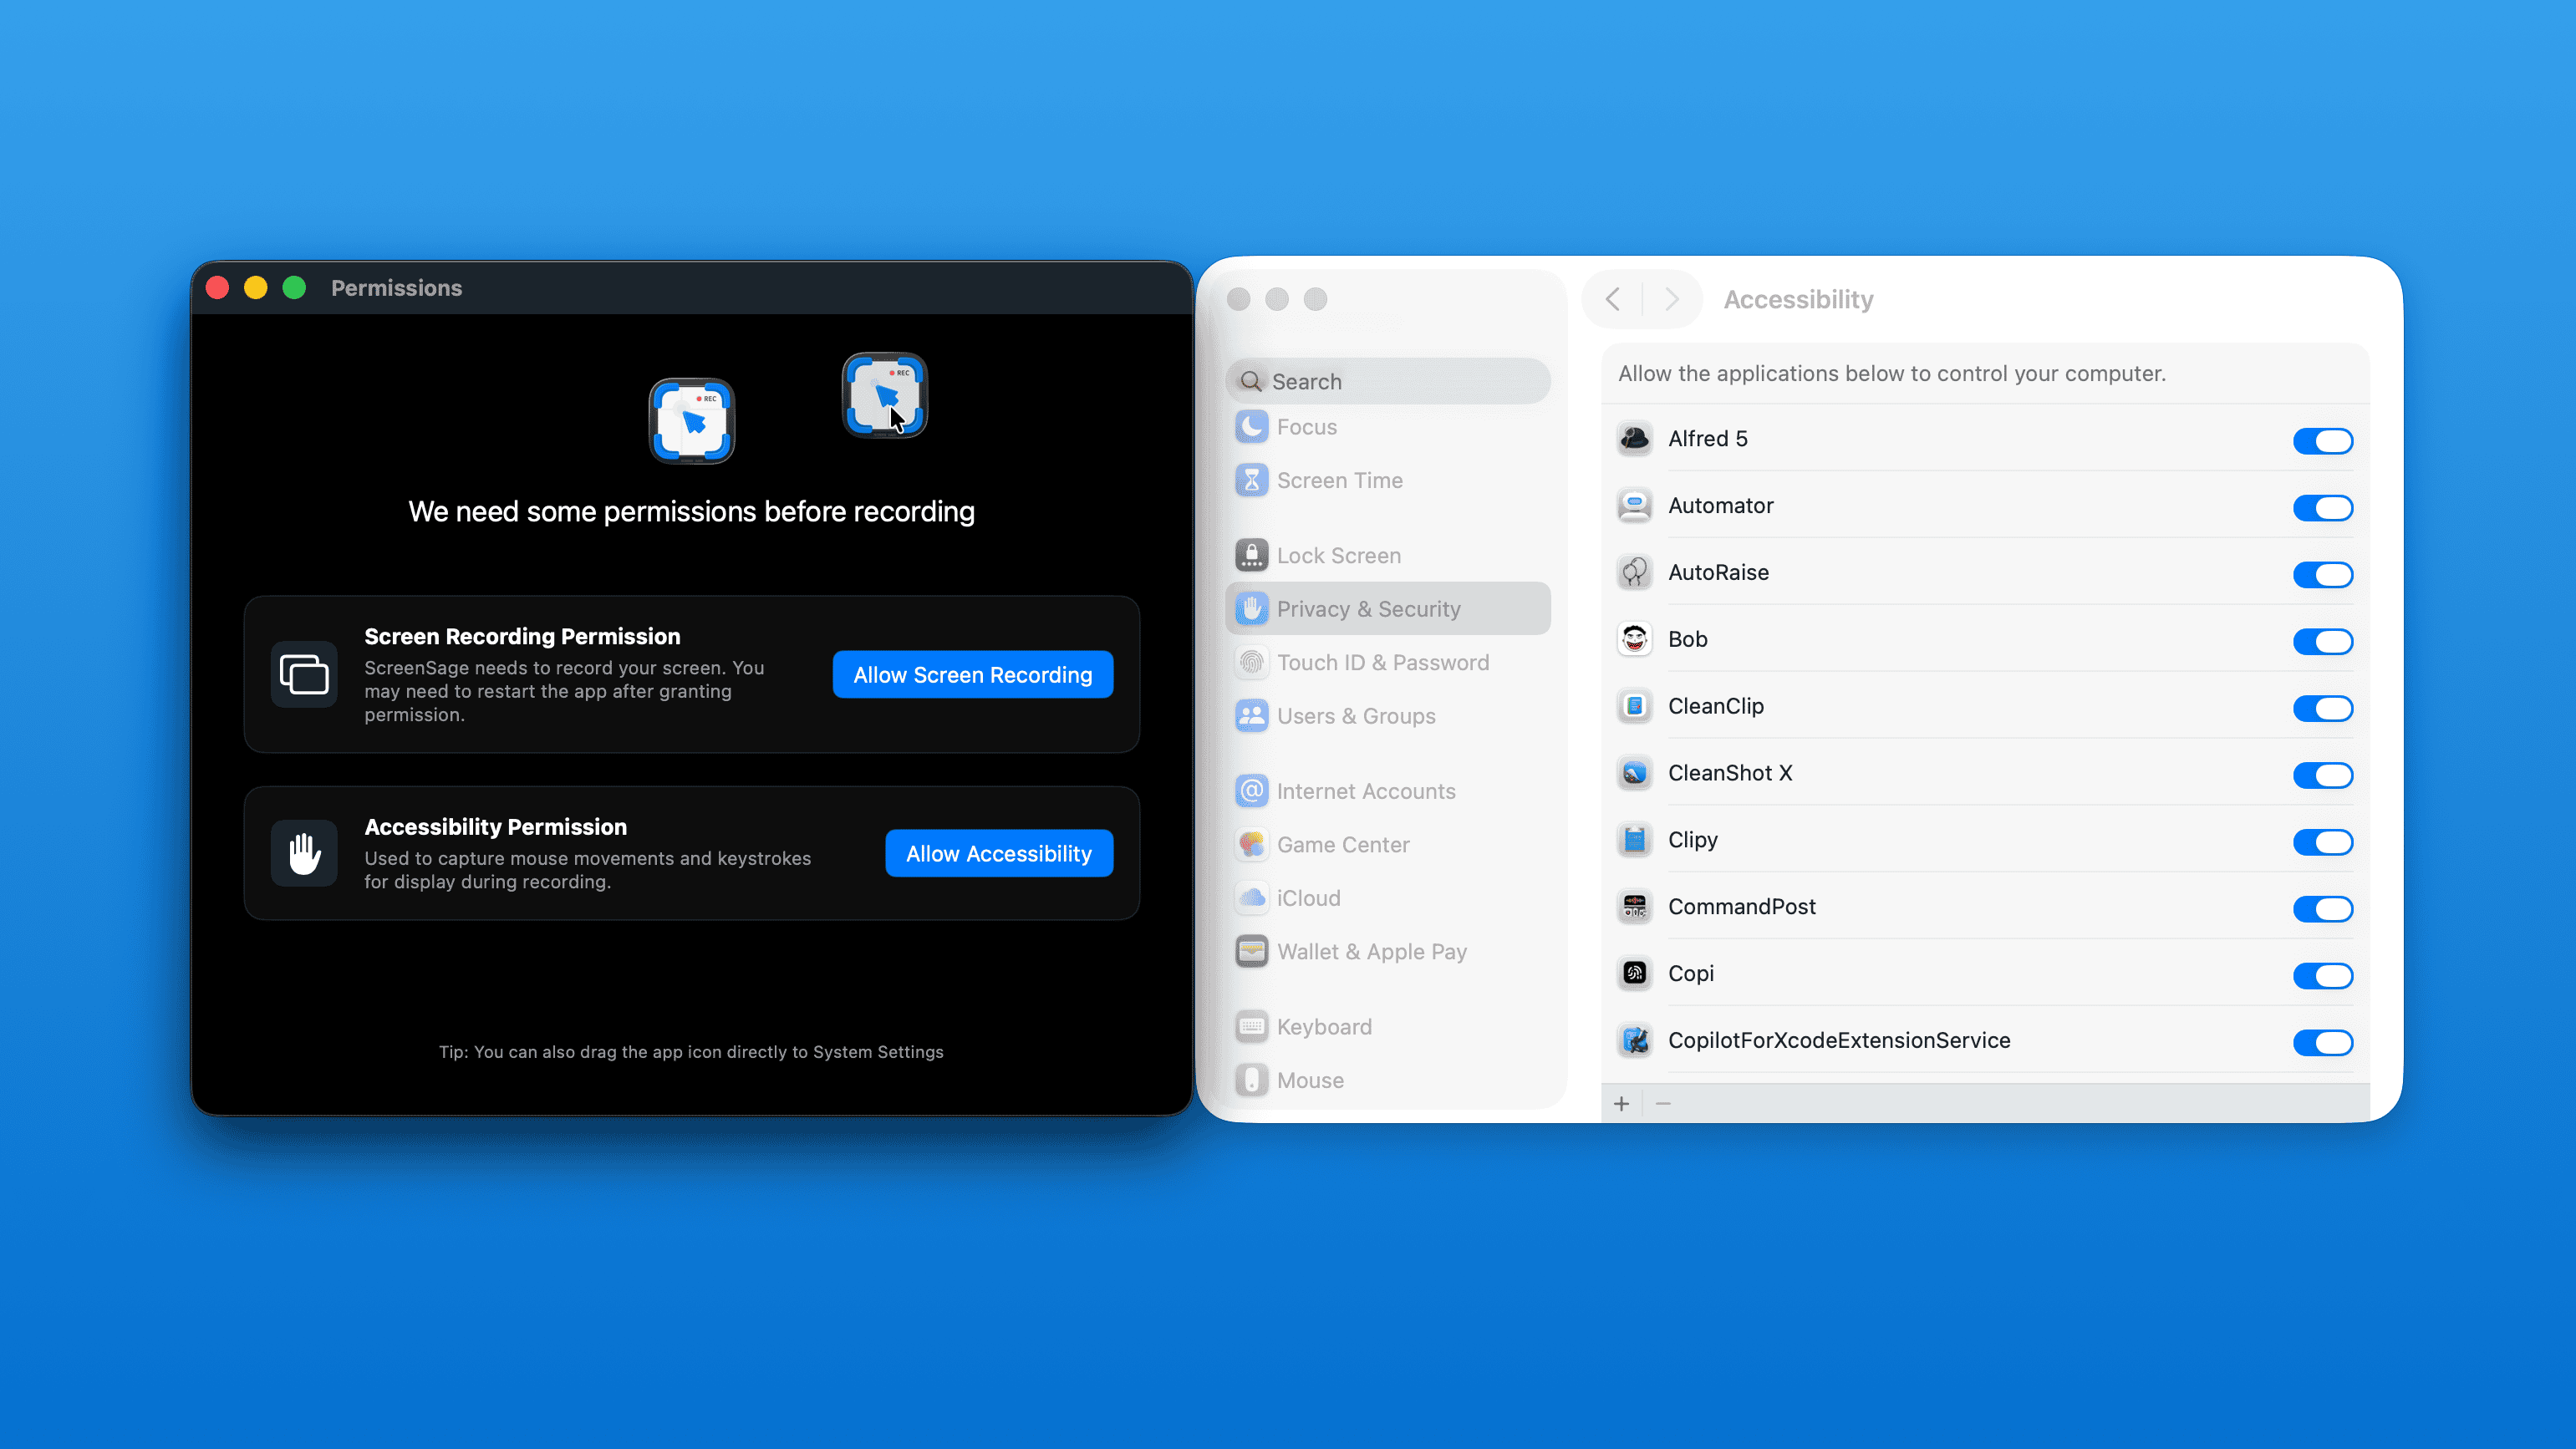2576x1449 pixels.
Task: Disable the Automator accessibility toggle
Action: [2322, 507]
